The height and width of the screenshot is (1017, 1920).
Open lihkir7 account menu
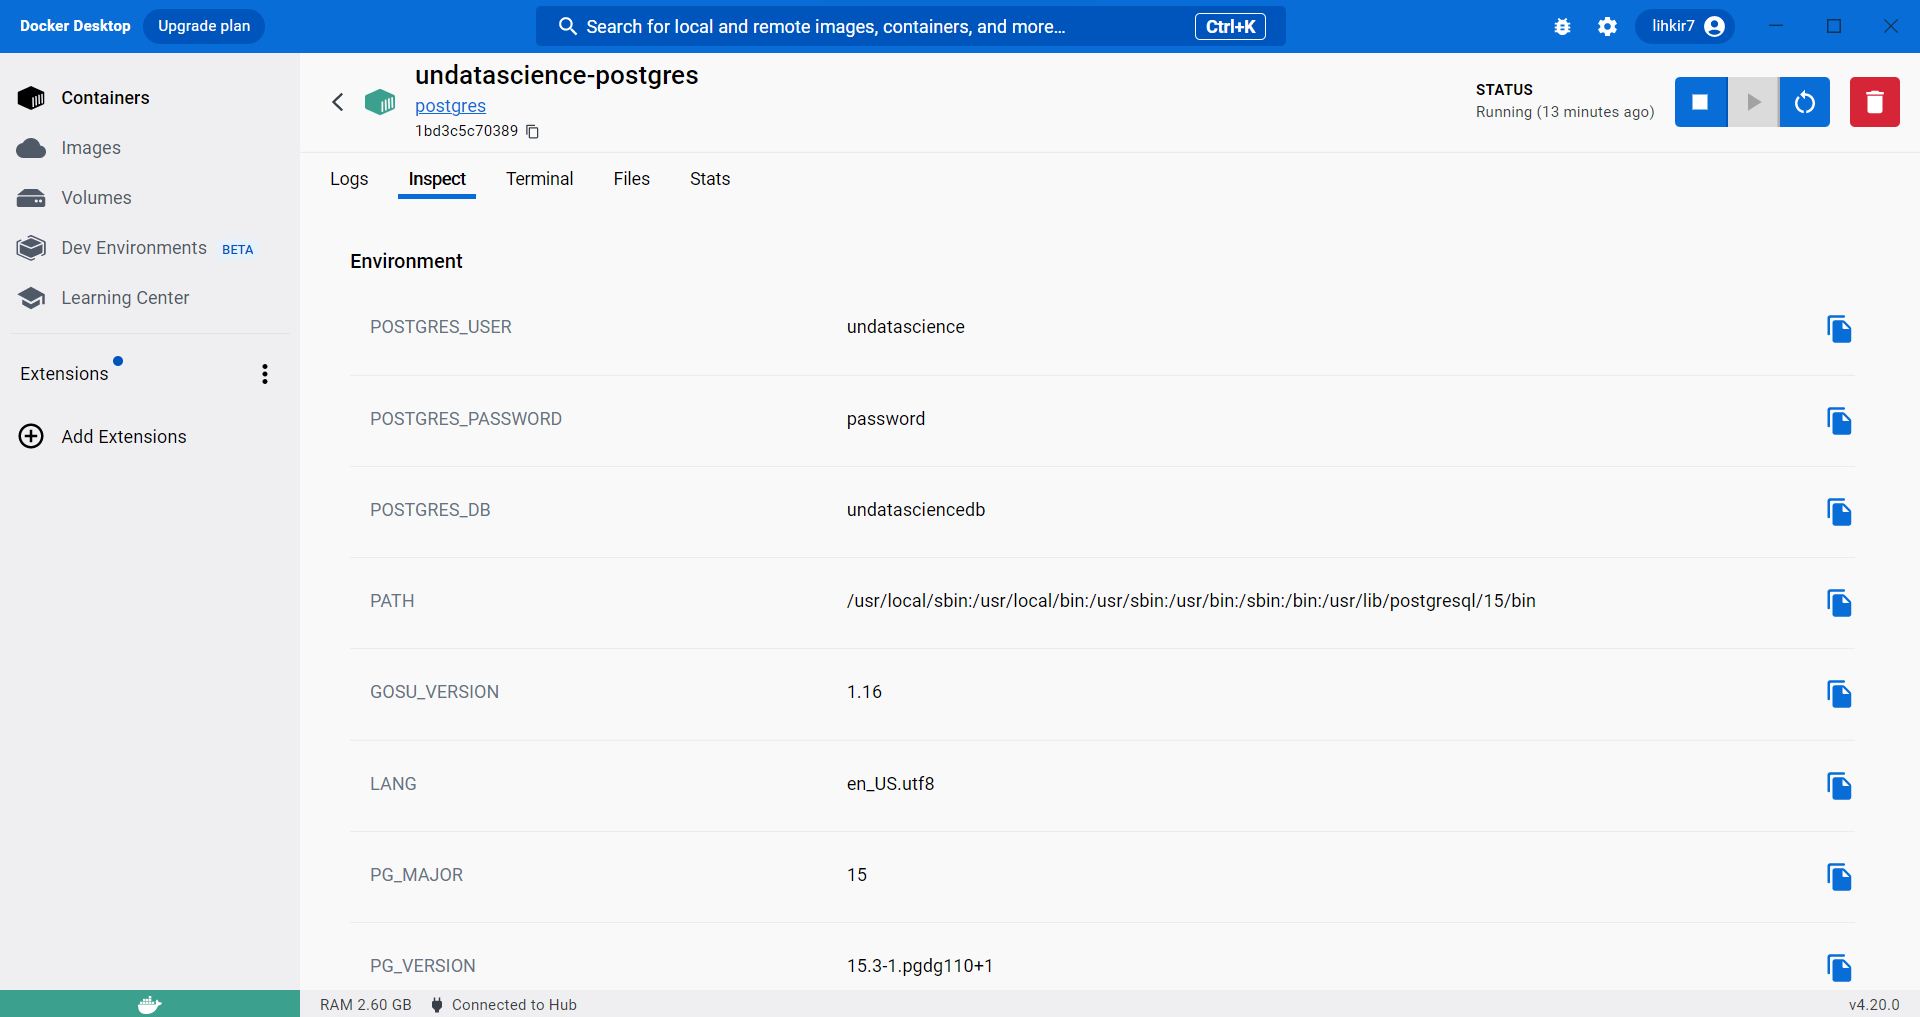click(1685, 26)
